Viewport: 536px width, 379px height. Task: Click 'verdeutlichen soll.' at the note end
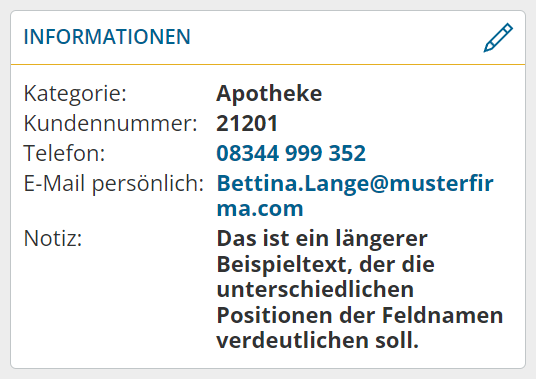click(x=318, y=340)
